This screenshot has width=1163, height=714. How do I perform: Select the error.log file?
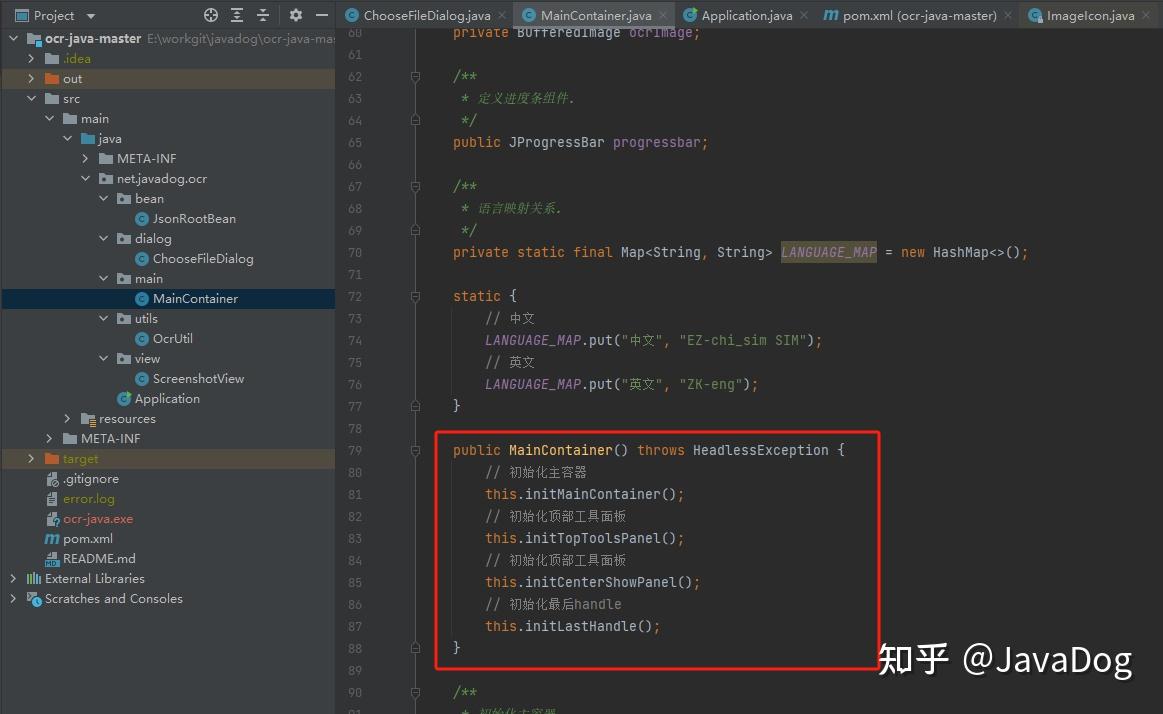coord(88,499)
